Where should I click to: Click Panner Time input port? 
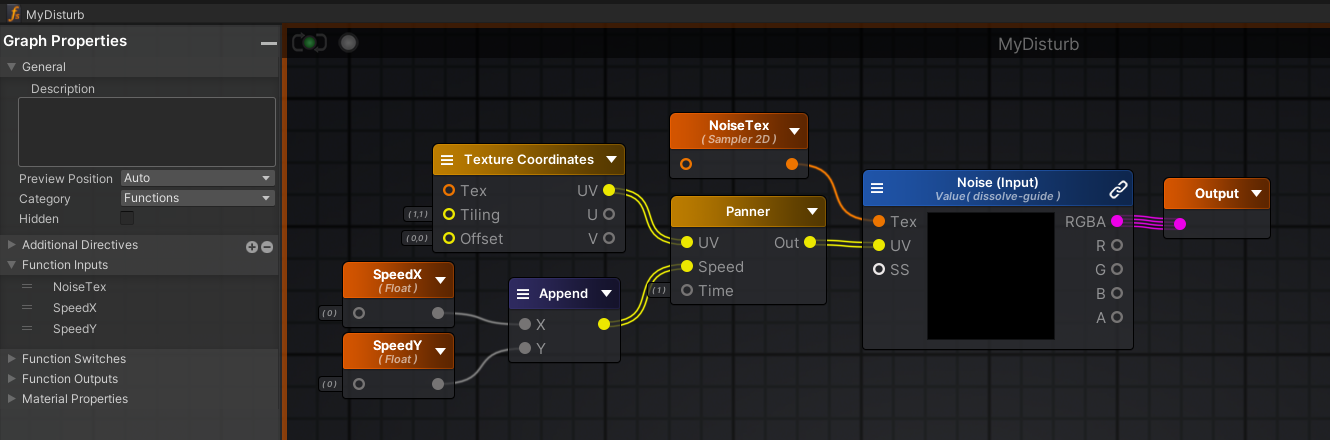point(687,290)
